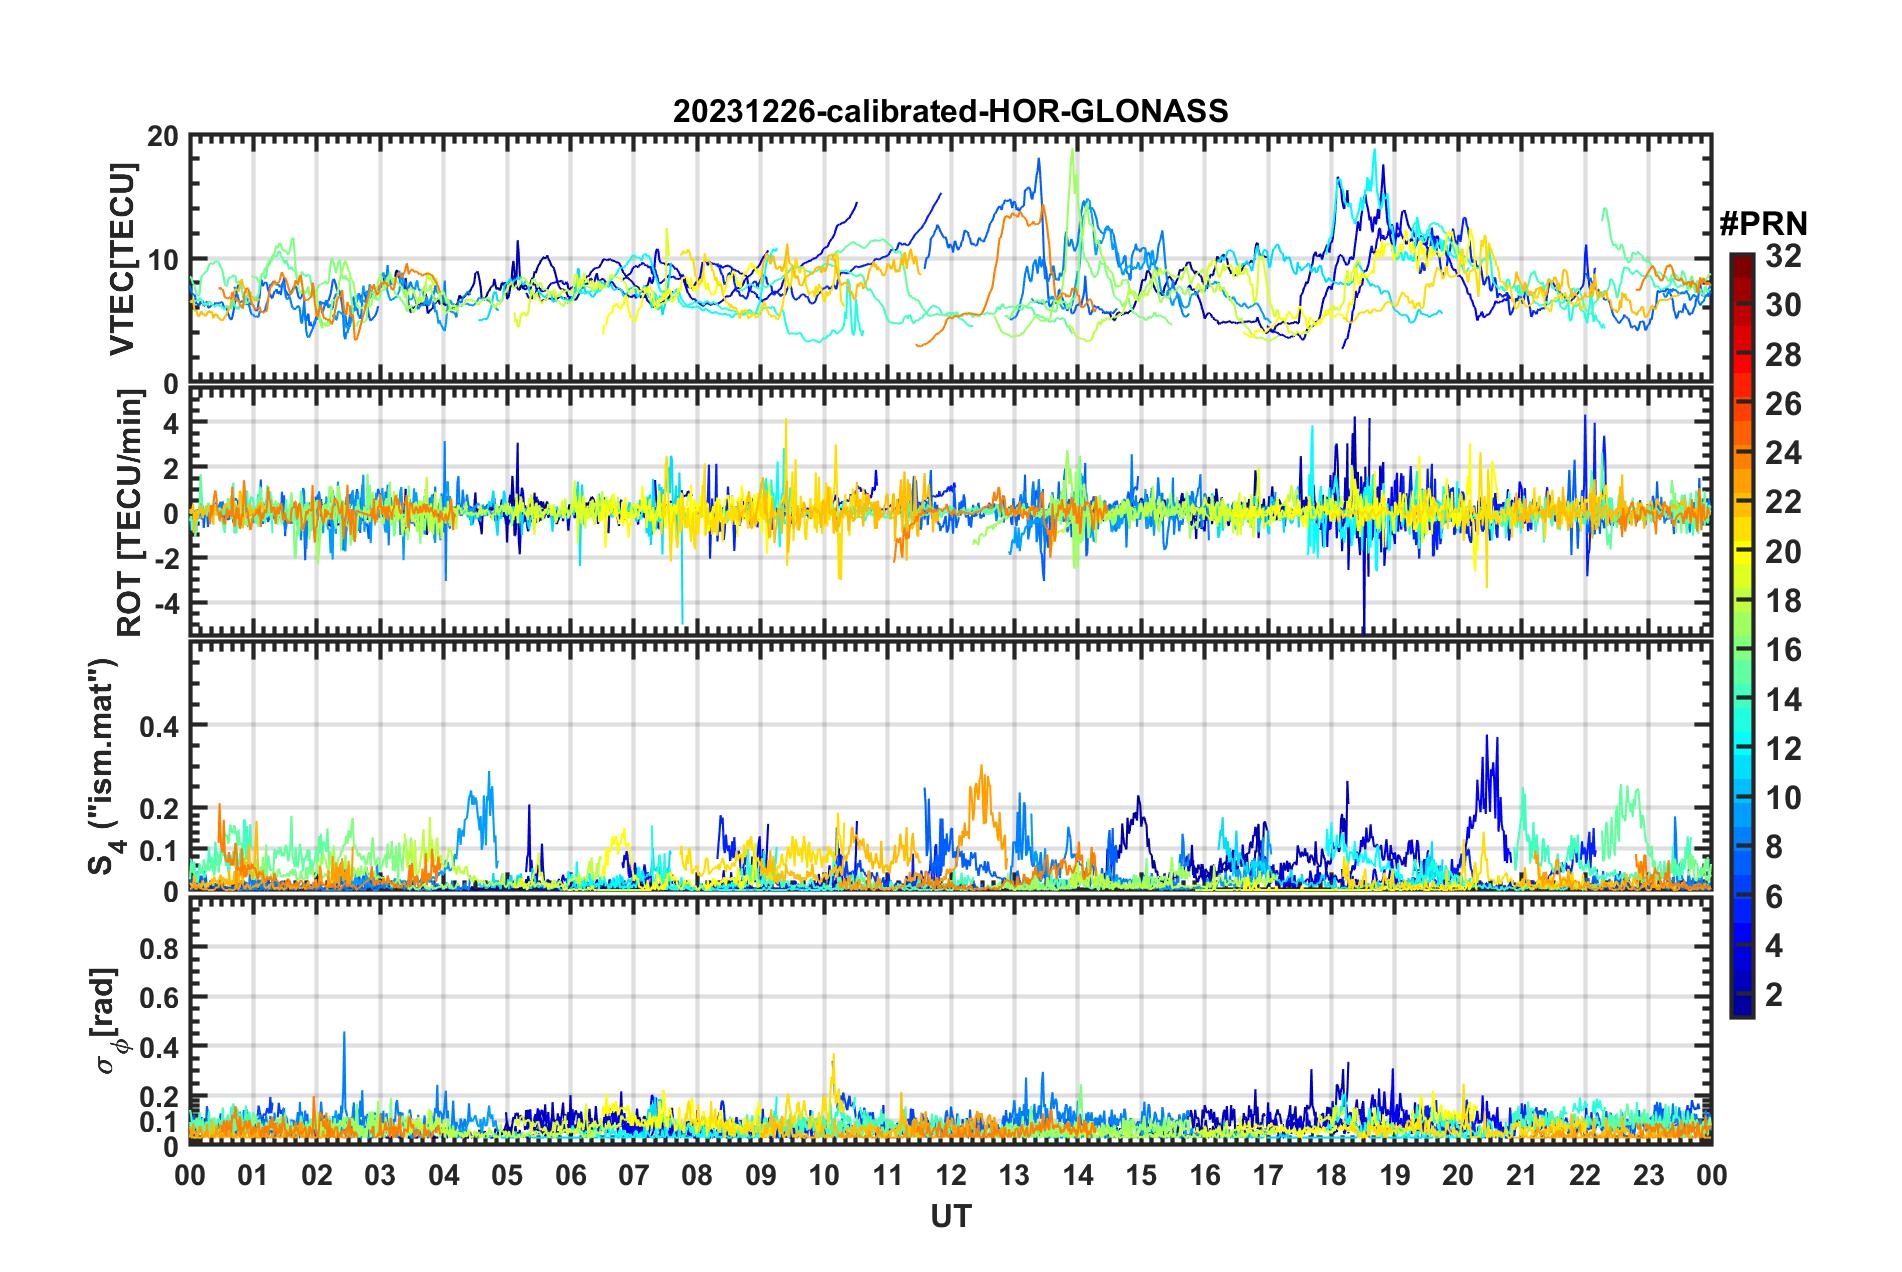This screenshot has height=1272, width=1902.
Task: Click x-axis tick label 12
Action: [x=950, y=1175]
